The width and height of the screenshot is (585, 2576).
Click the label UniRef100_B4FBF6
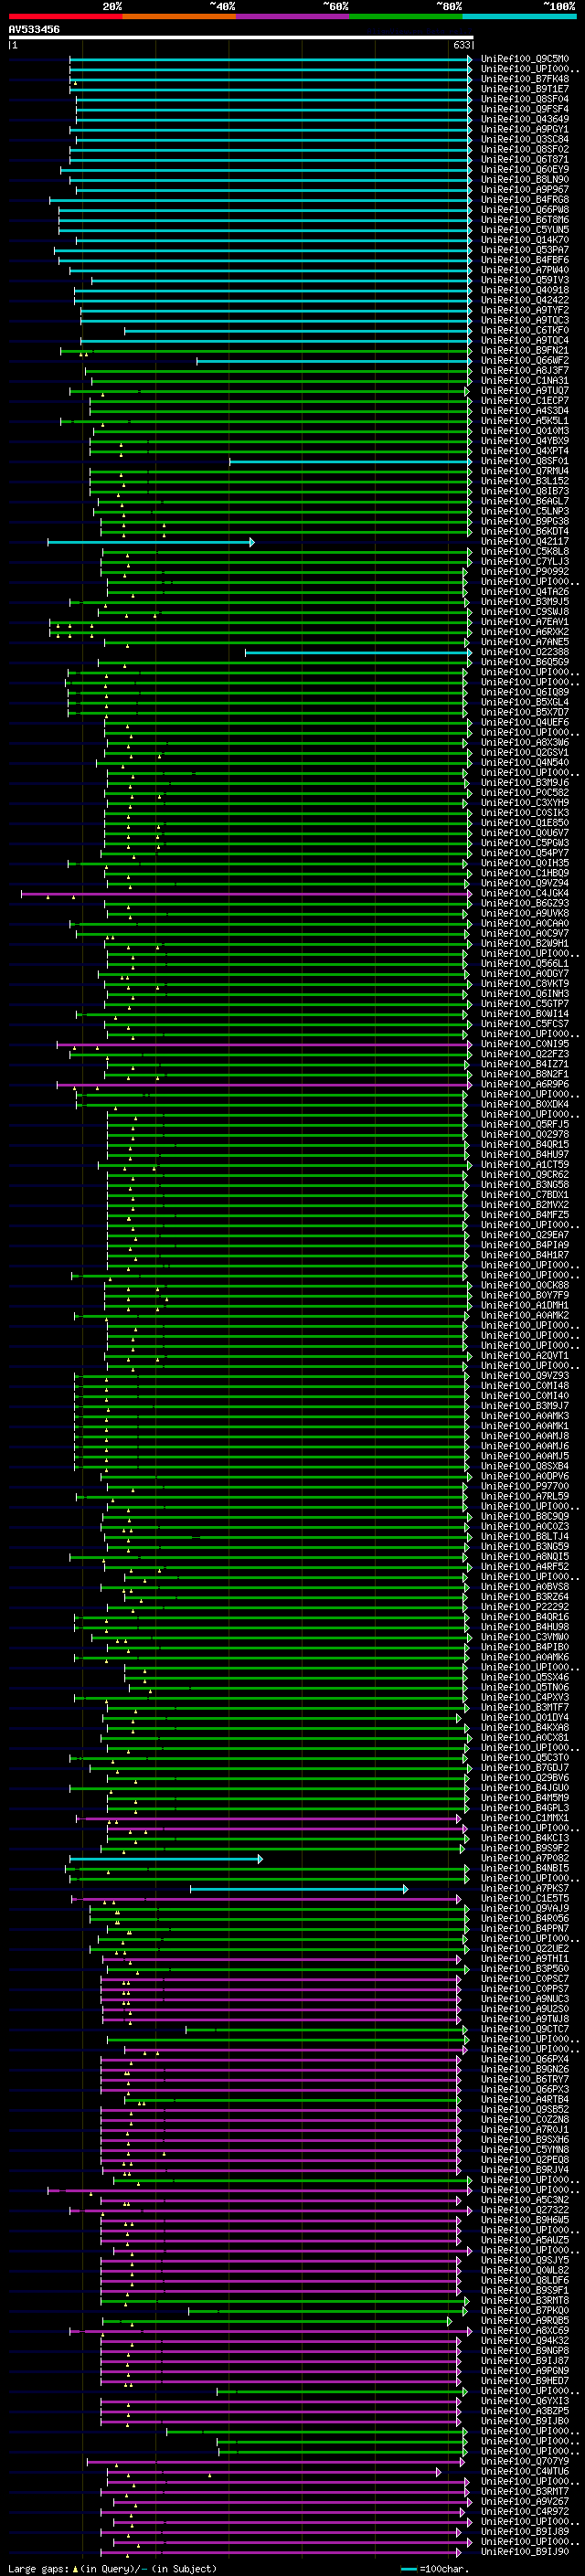coord(525,260)
